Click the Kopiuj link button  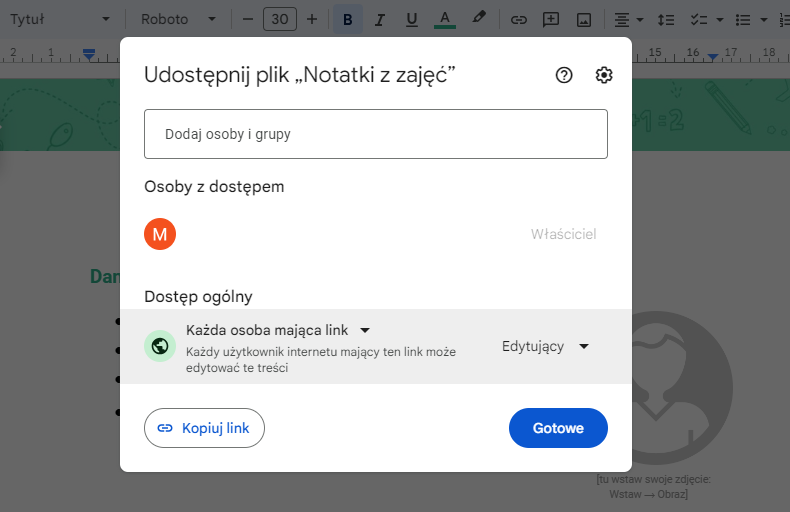[x=204, y=428]
